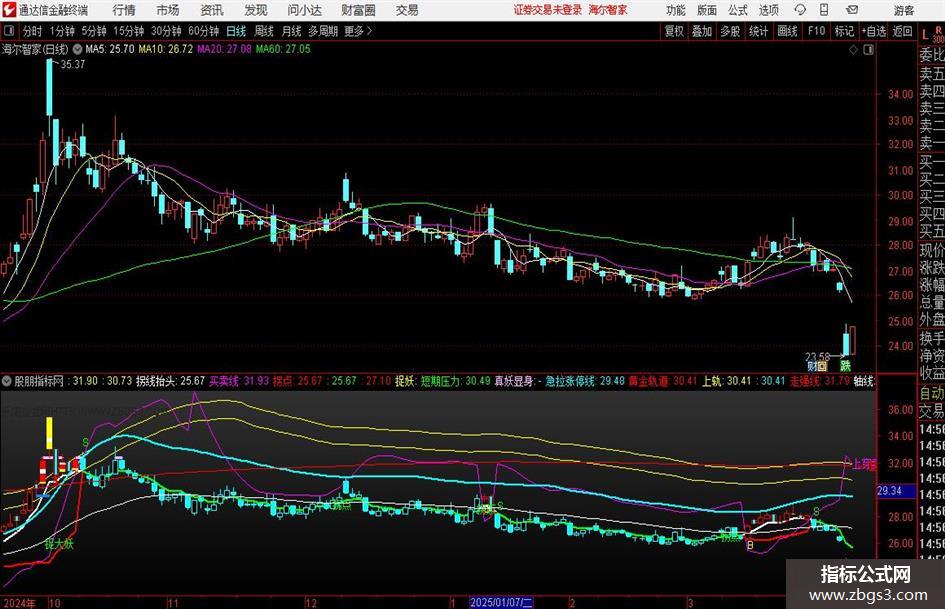Open the 多周期 multi-period view
This screenshot has width=945, height=609.
point(323,31)
